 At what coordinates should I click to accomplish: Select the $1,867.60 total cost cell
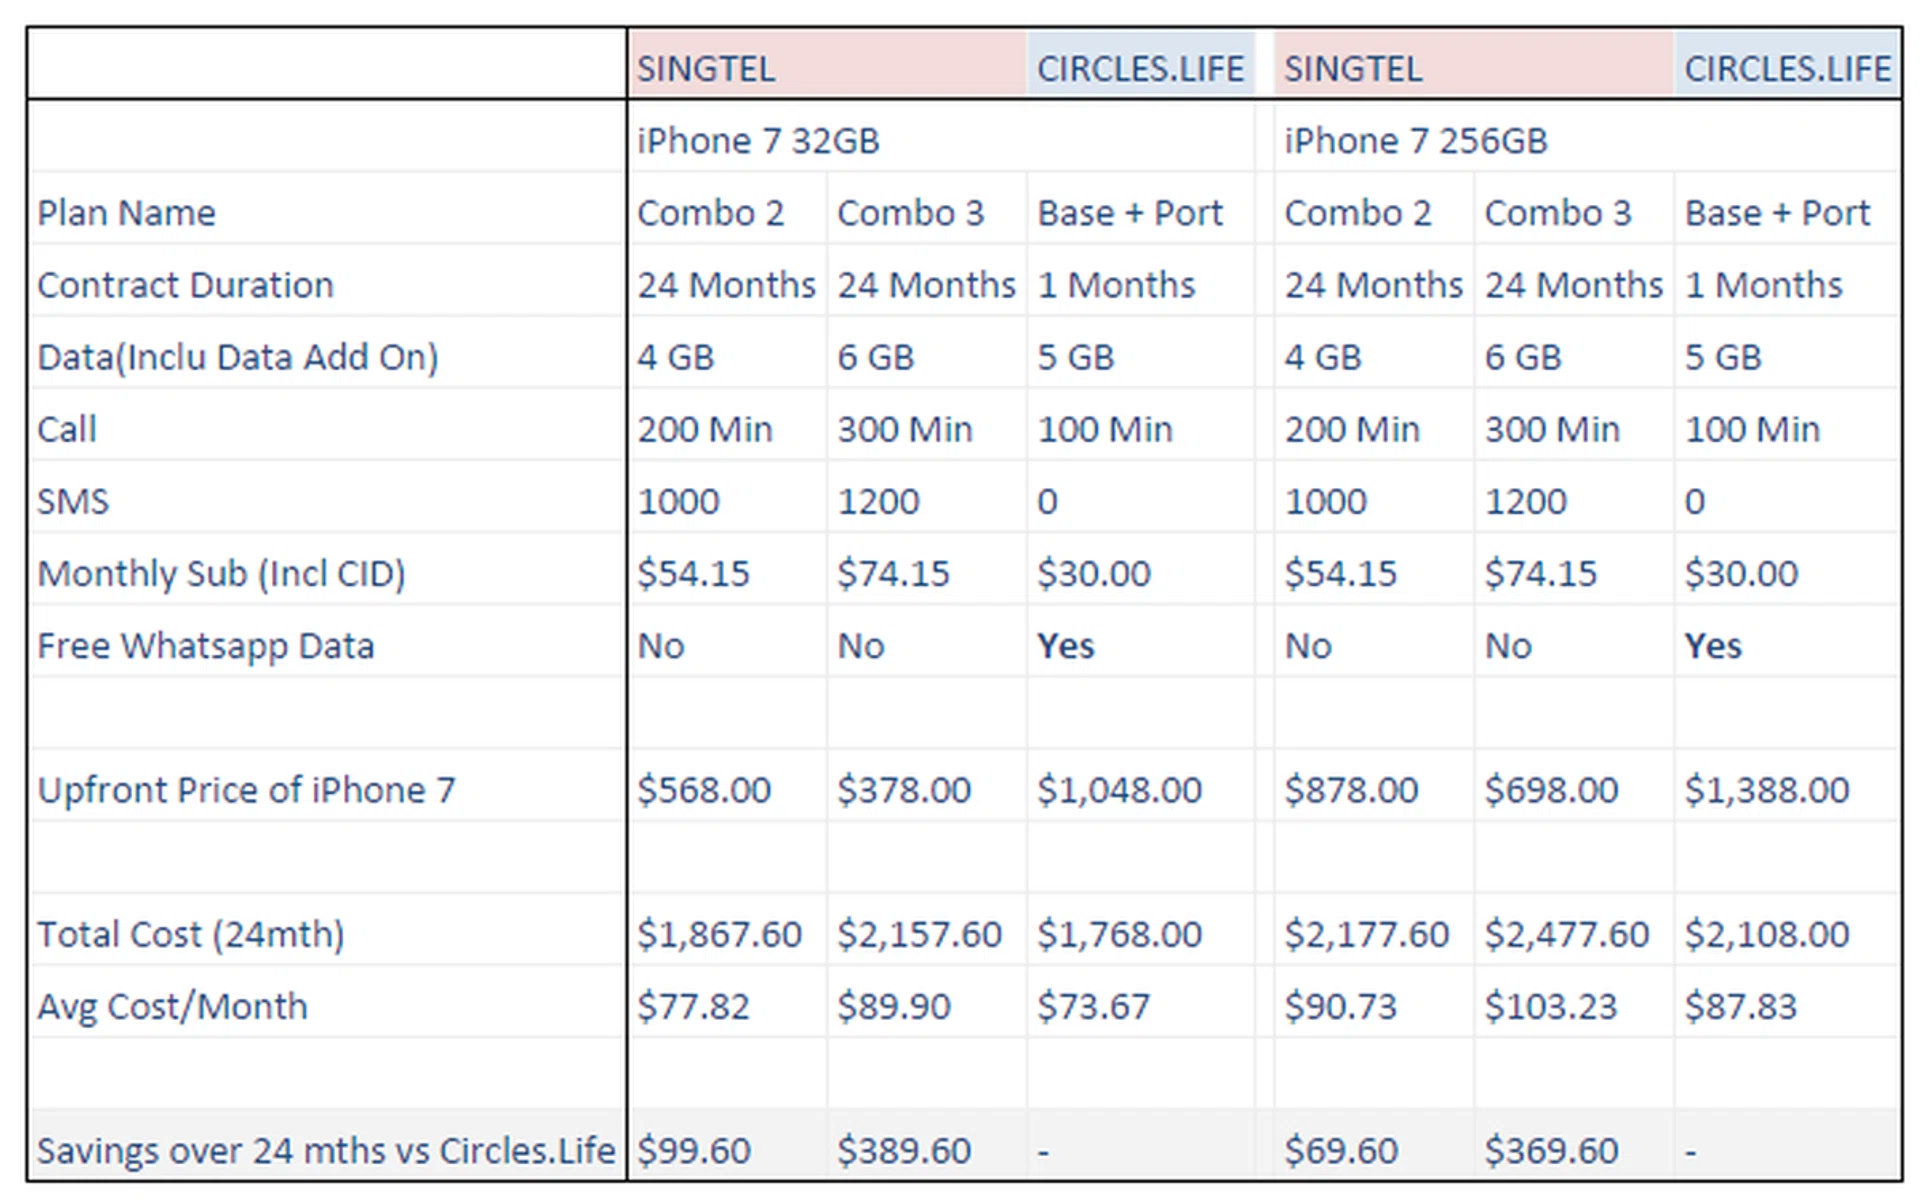coord(720,934)
